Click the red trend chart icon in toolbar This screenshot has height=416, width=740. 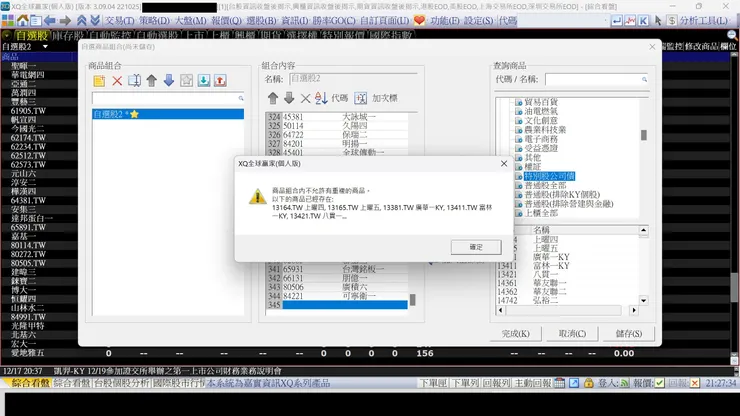(x=630, y=21)
